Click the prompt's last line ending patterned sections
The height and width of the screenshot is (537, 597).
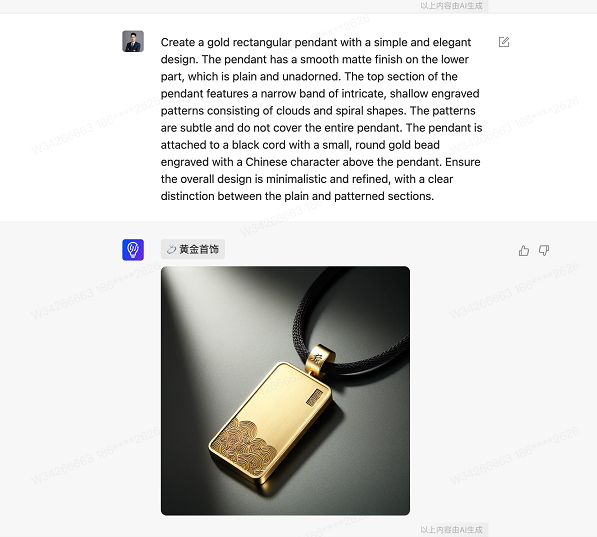click(x=297, y=196)
